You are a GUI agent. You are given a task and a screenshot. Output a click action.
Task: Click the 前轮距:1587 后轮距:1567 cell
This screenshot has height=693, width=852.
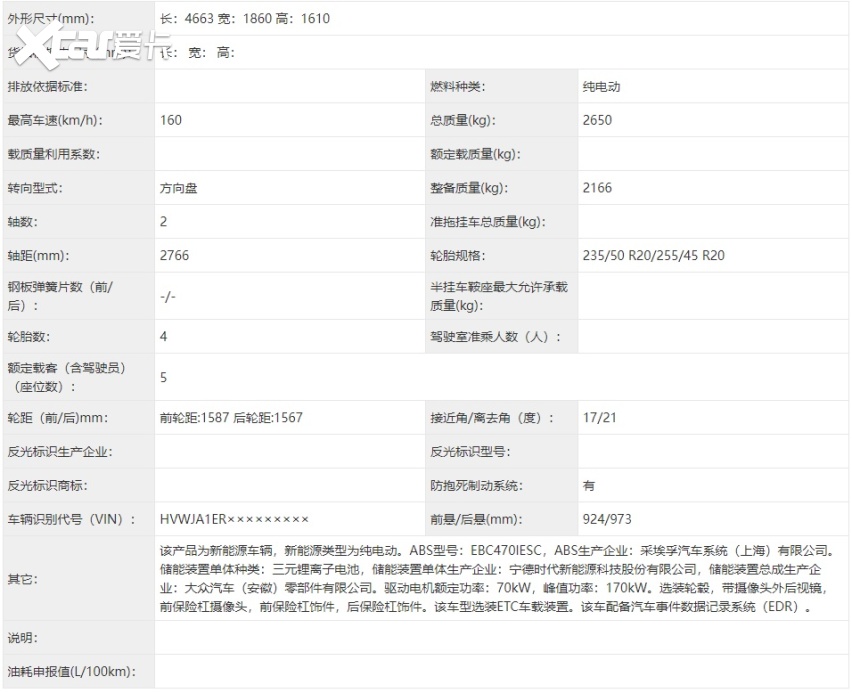pos(231,418)
